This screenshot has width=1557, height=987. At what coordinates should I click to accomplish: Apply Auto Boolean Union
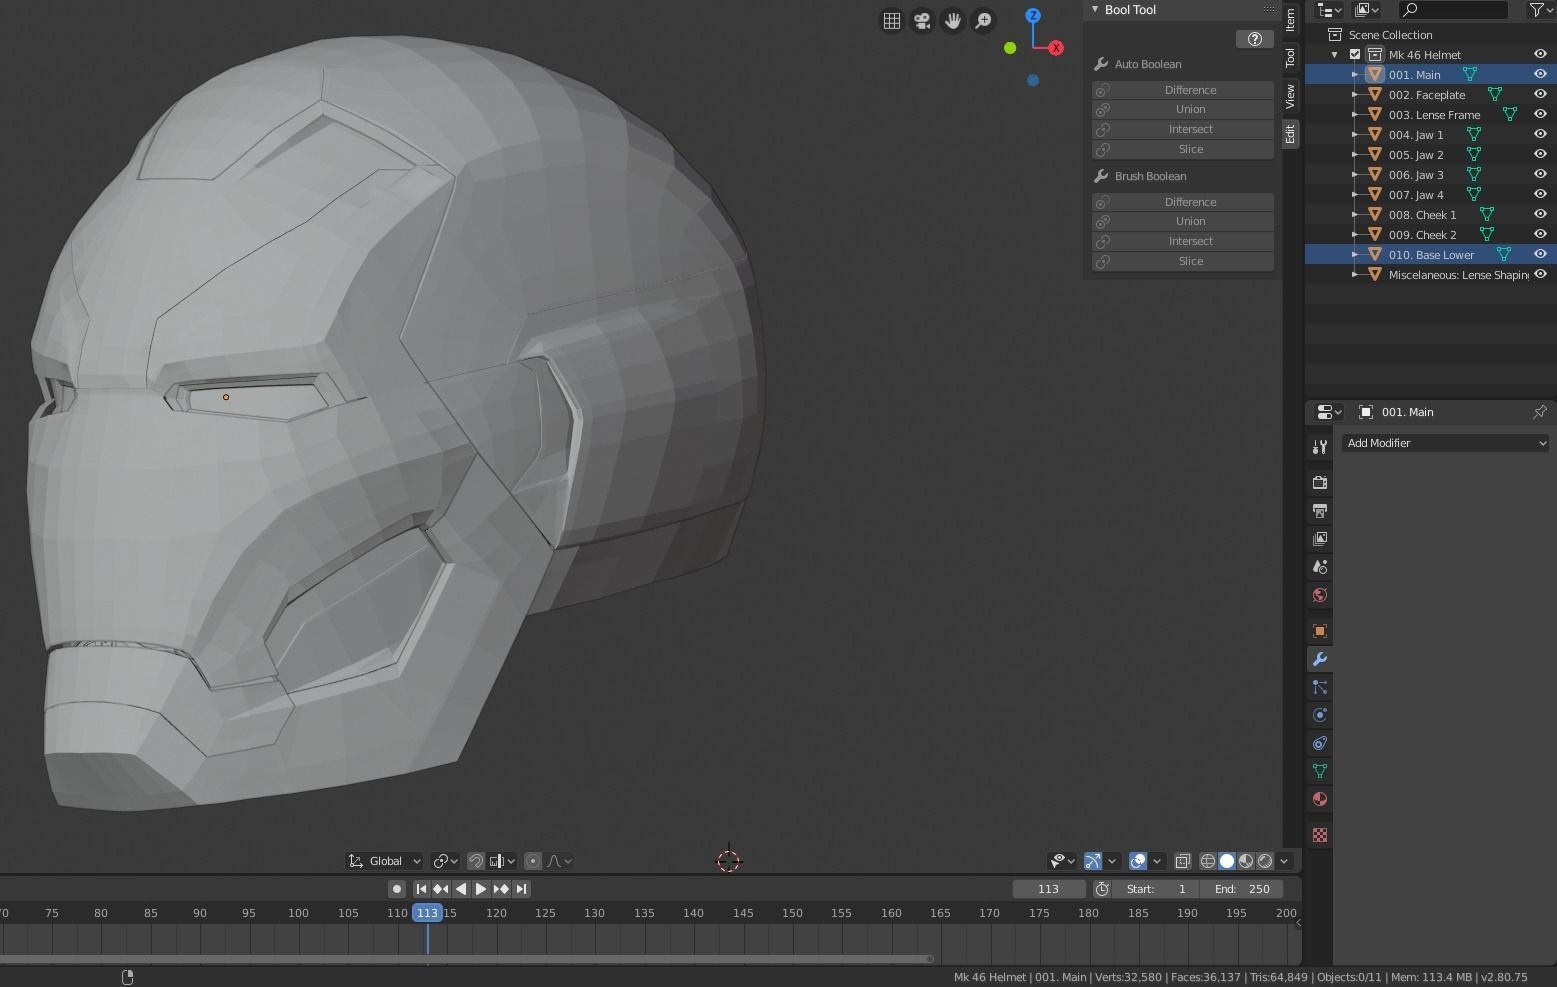[x=1183, y=109]
